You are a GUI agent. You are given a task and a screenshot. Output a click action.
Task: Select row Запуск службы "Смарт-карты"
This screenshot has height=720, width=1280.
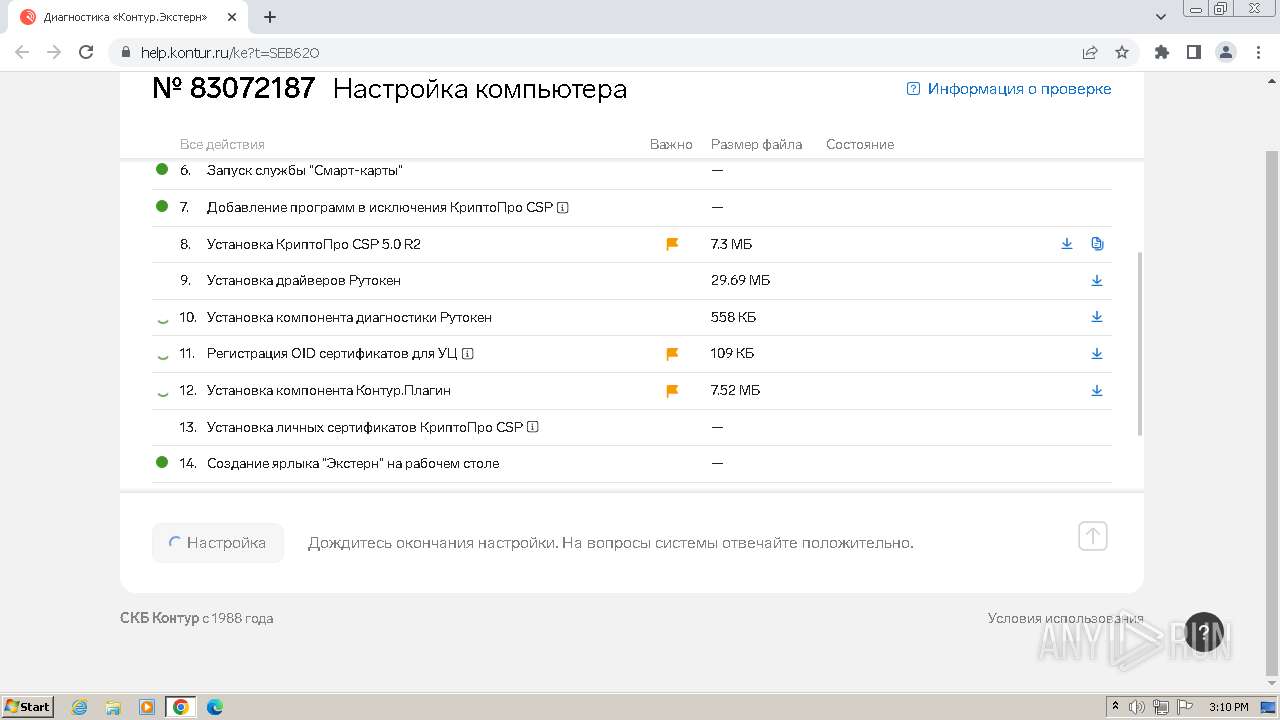tap(632, 171)
